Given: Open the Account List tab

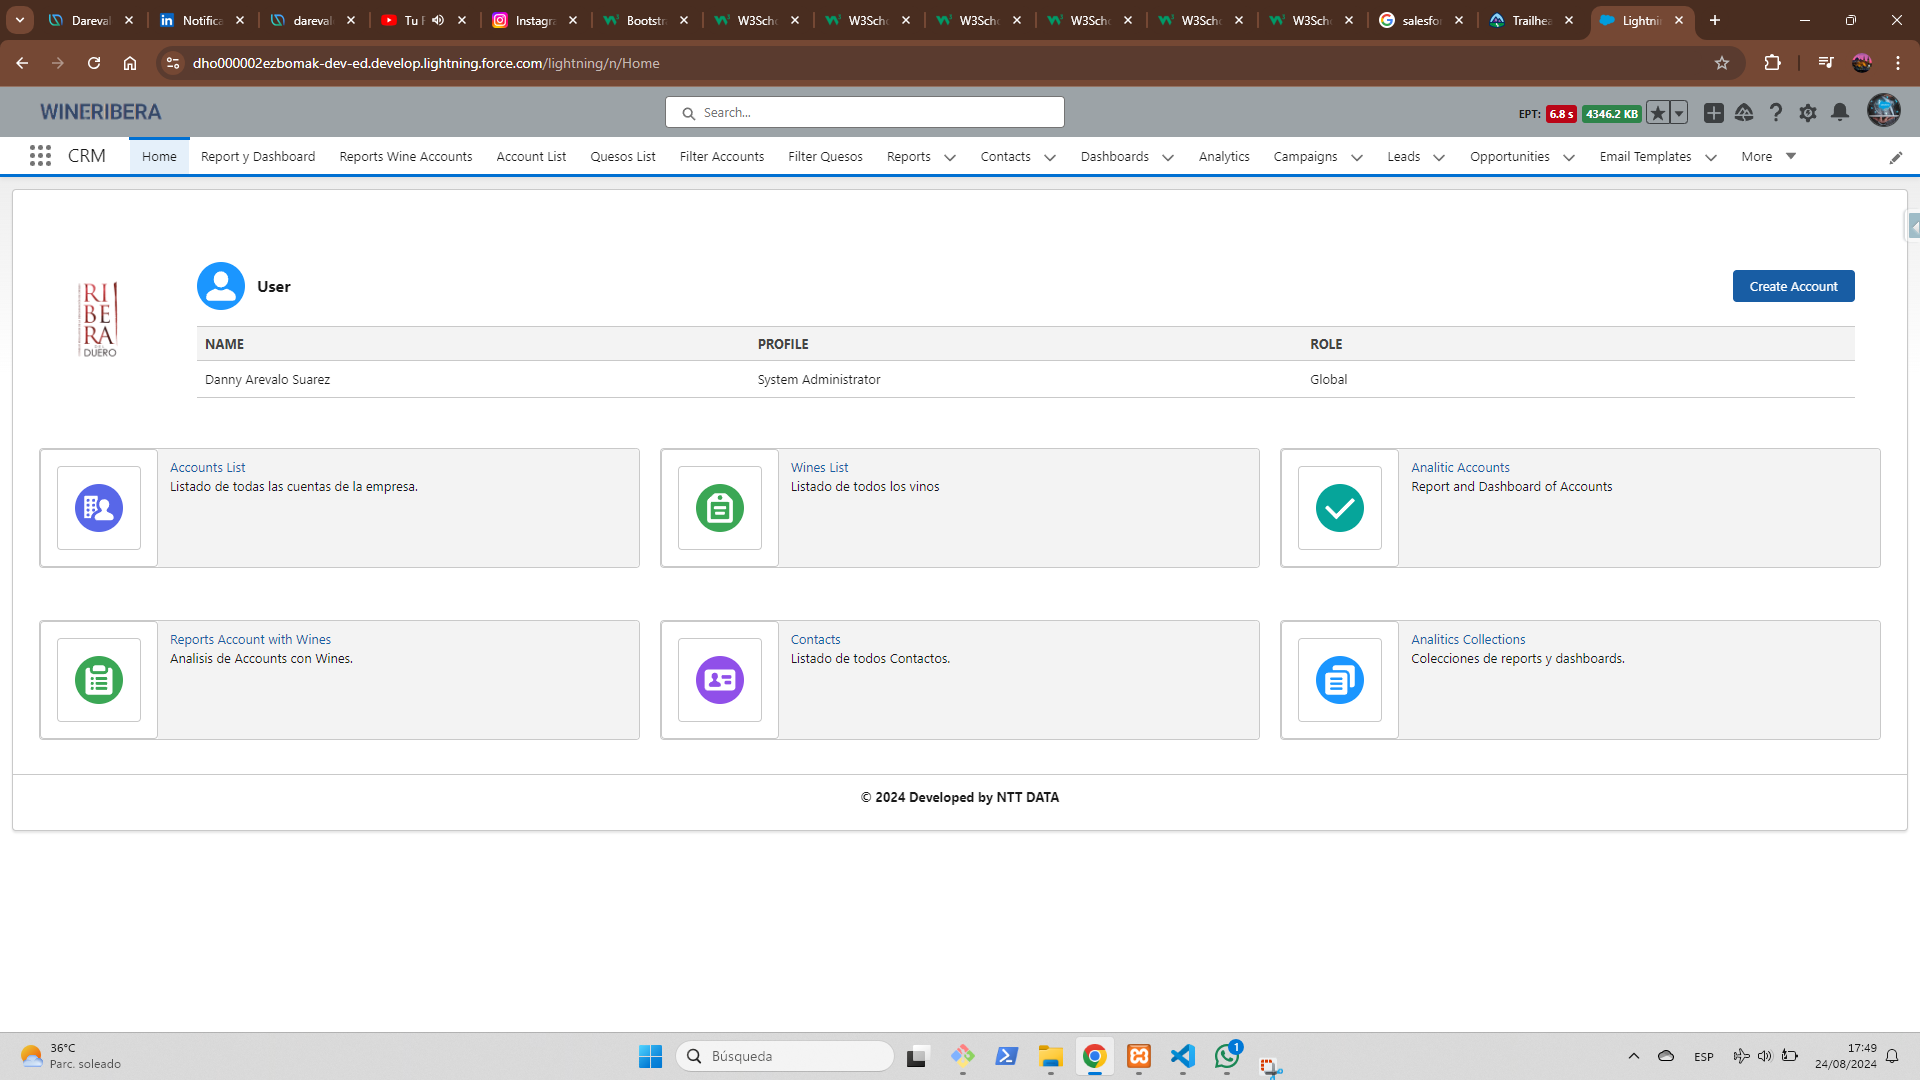Looking at the screenshot, I should coord(530,156).
